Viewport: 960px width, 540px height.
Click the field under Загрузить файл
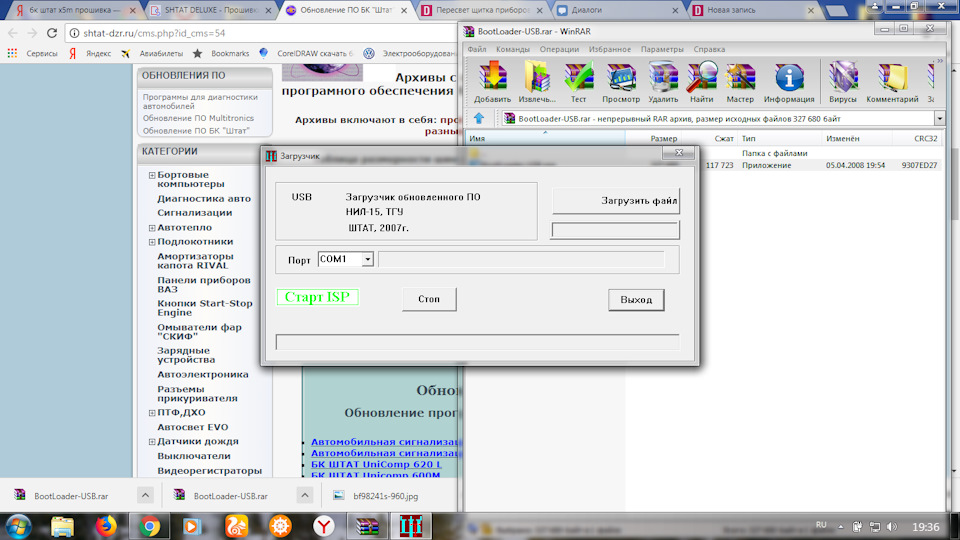[615, 230]
